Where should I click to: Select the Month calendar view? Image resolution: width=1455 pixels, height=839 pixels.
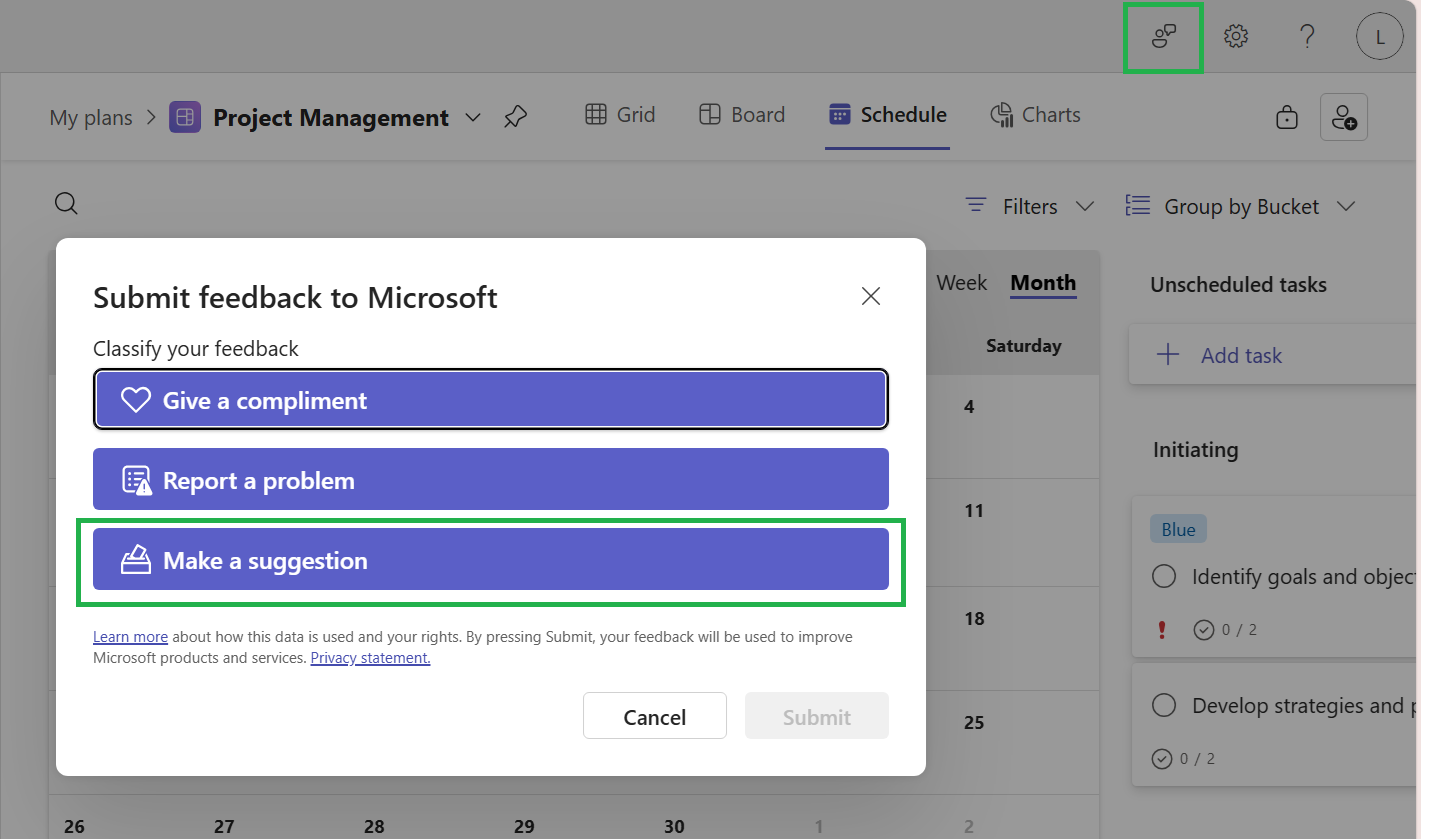point(1043,283)
